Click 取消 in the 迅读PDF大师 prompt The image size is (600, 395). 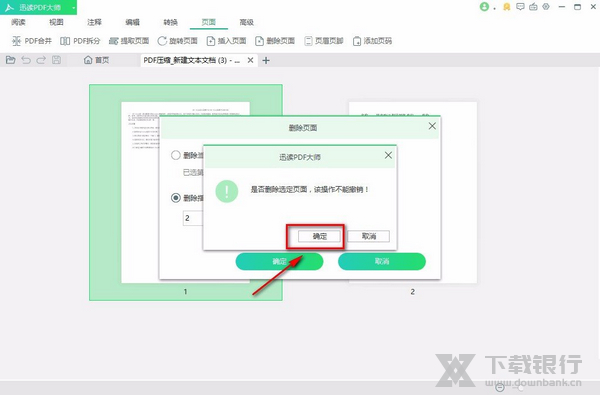pyautogui.click(x=368, y=236)
